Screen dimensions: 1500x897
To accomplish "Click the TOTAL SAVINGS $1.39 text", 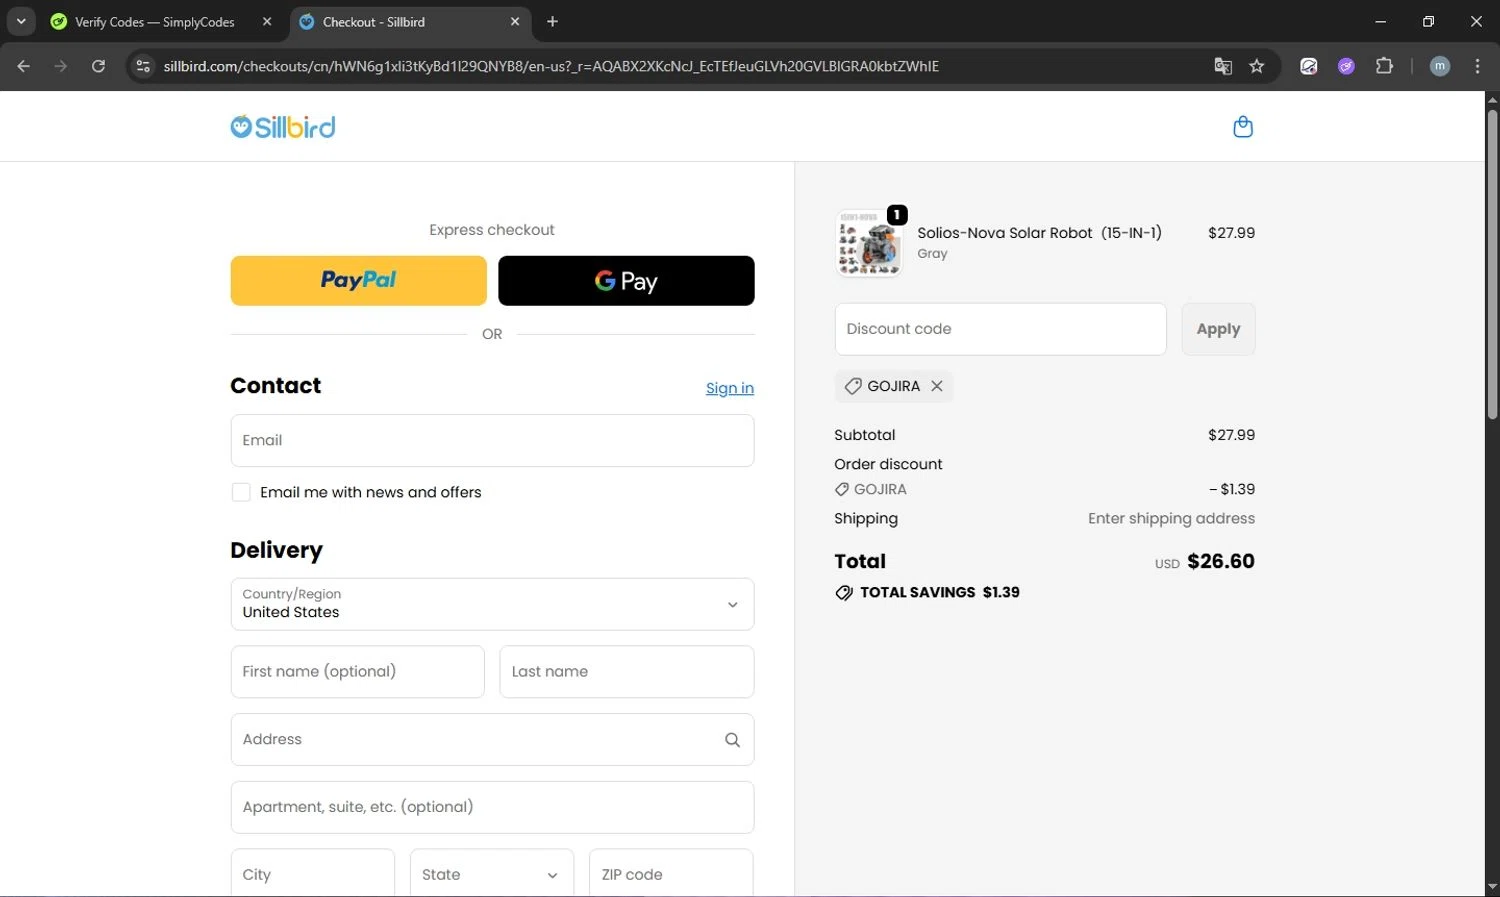I will [x=940, y=592].
